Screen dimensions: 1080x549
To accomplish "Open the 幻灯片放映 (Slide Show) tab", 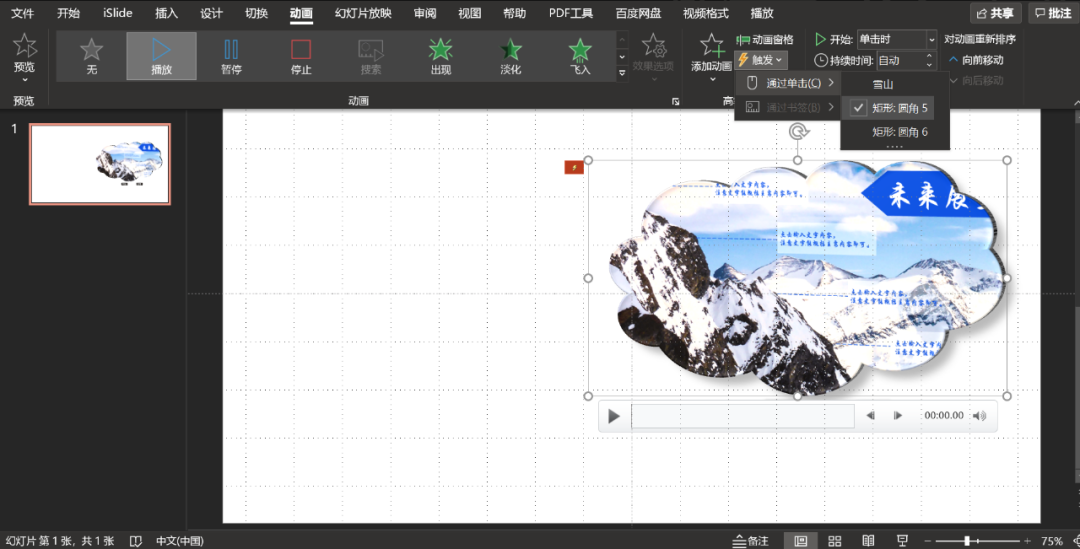I will [363, 13].
